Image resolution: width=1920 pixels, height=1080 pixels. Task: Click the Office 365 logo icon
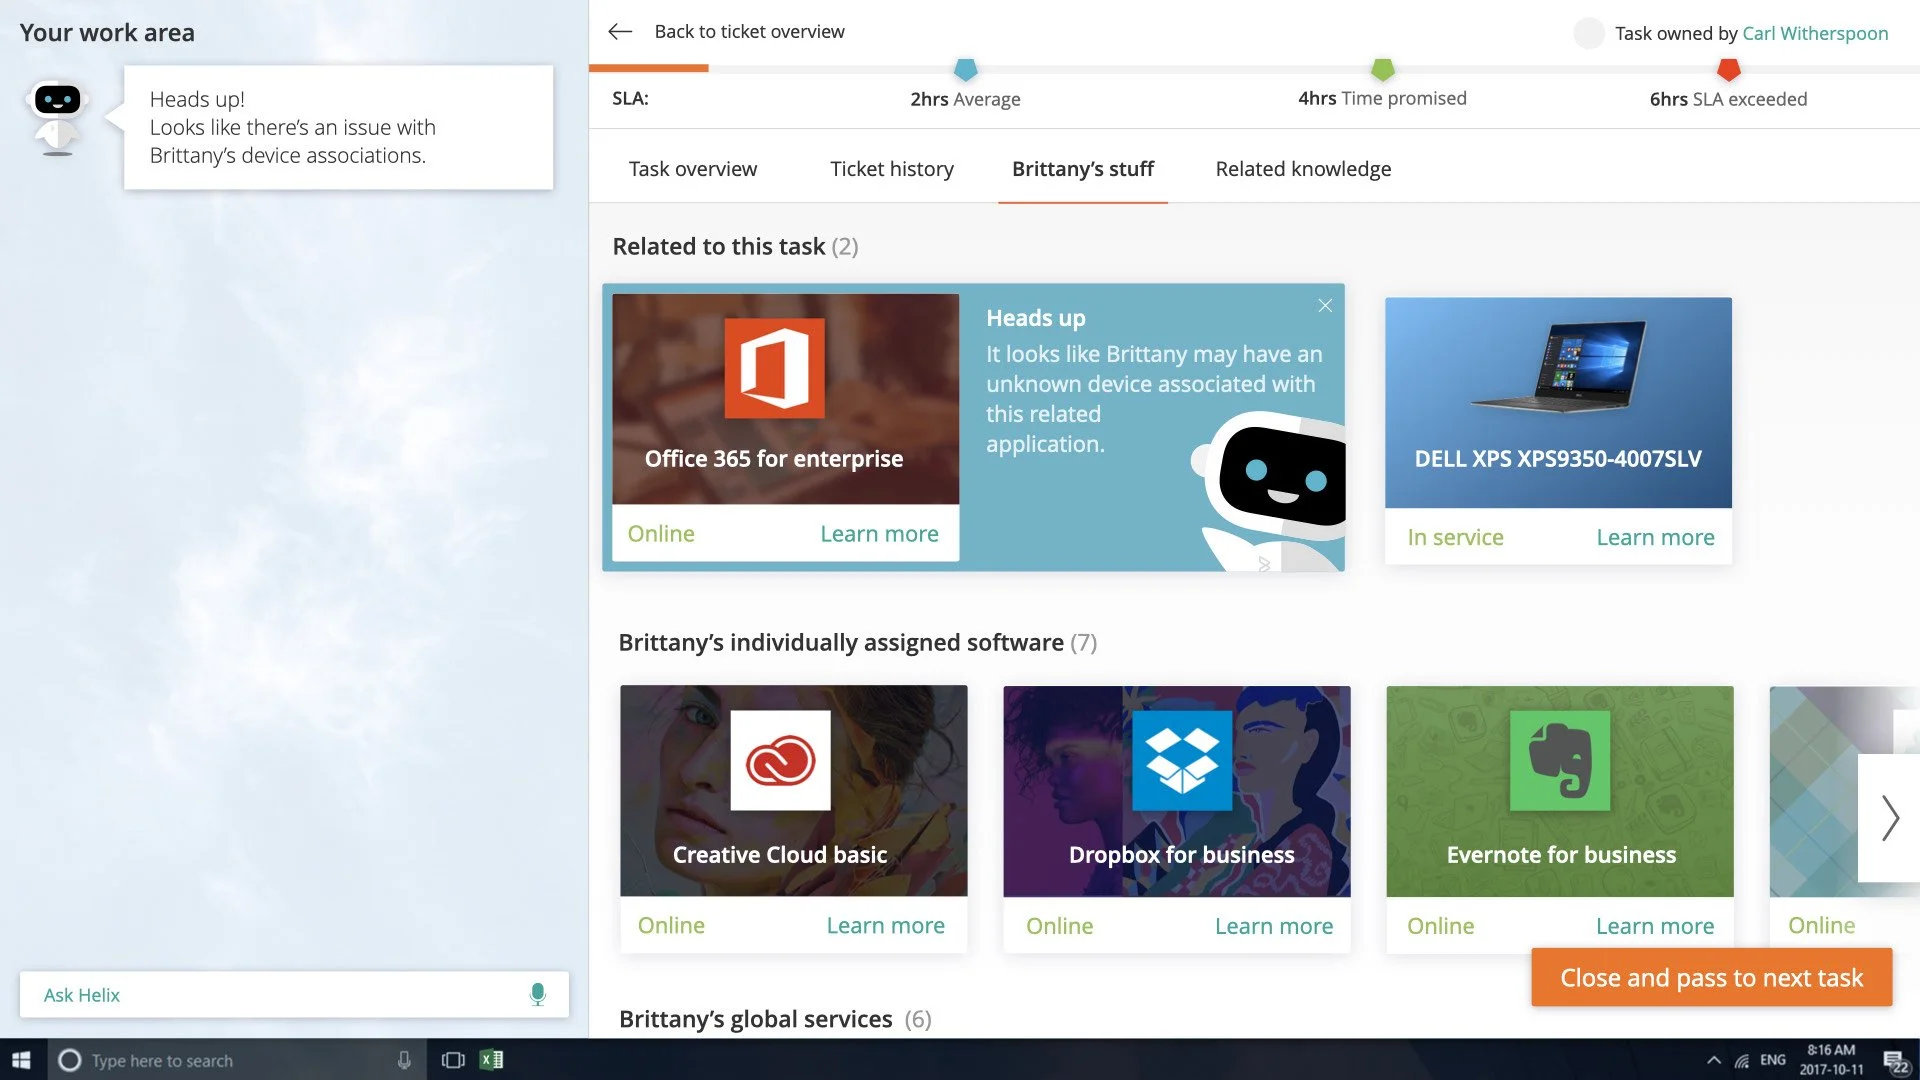click(774, 368)
